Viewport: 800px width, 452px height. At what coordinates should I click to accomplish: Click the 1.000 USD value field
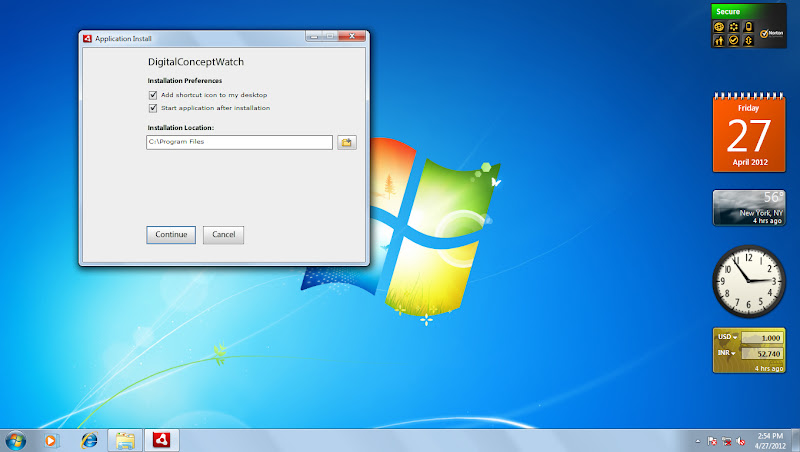tap(762, 338)
